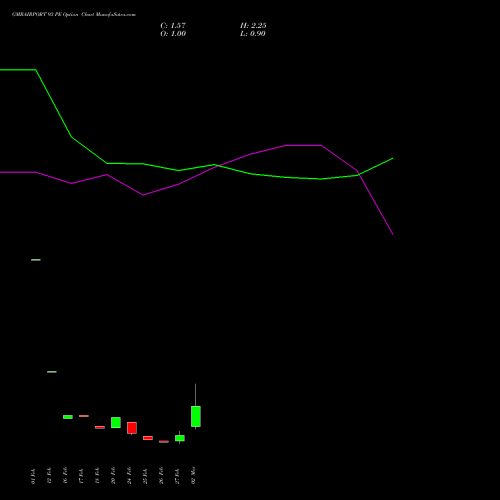The width and height of the screenshot is (500, 500).
Task: Click the '02 Mar' date axis label
Action: click(193, 475)
